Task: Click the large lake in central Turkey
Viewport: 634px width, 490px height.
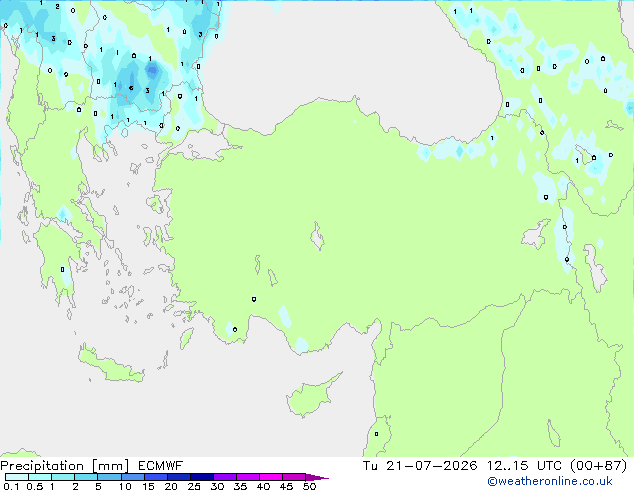Action: point(317,237)
